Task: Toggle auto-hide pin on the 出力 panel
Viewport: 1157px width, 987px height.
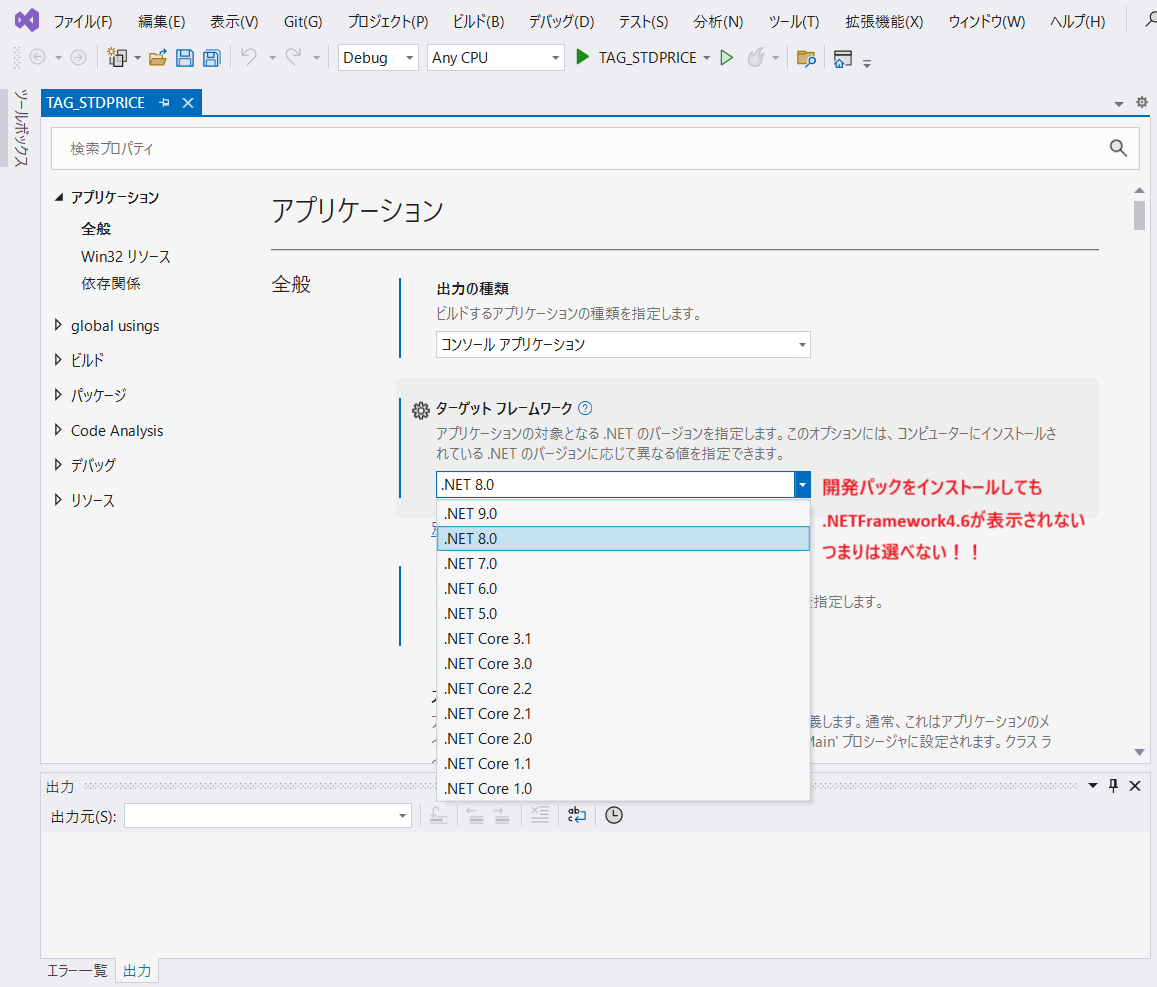Action: coord(1113,786)
